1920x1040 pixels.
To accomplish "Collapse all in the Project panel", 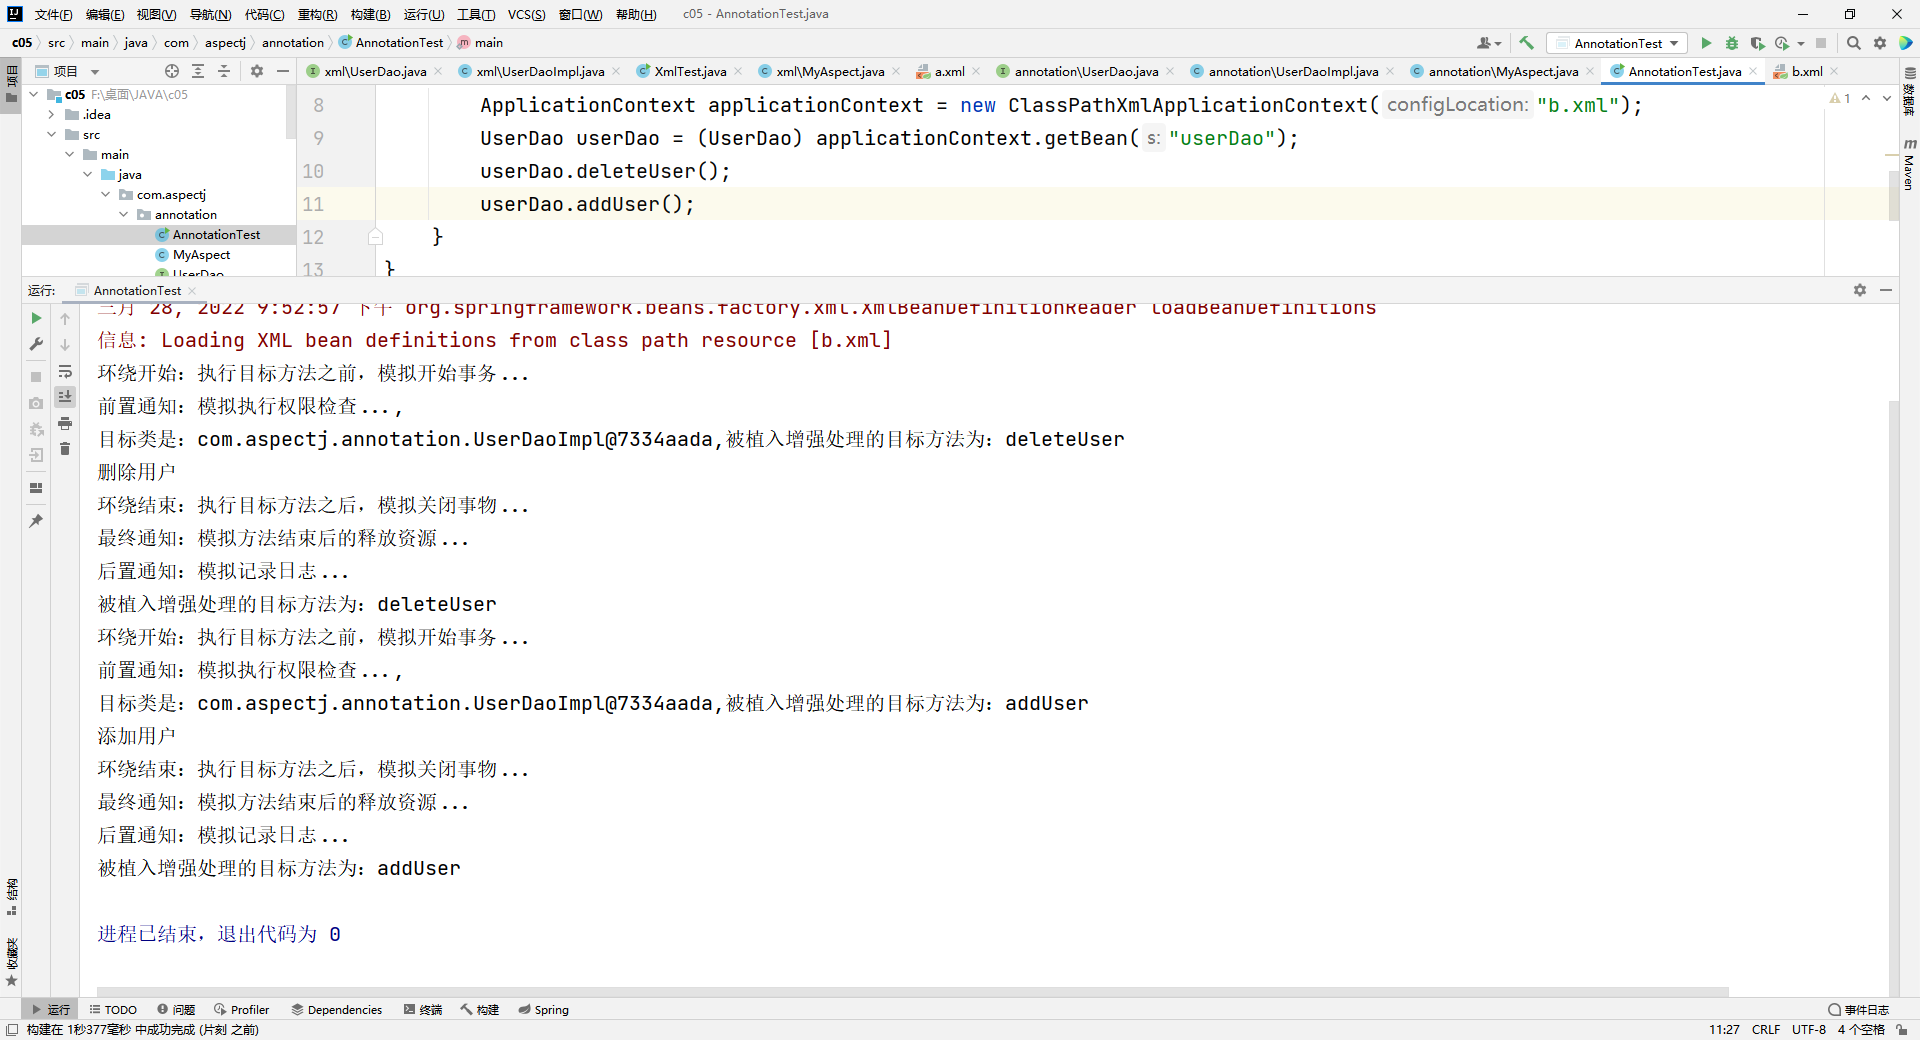I will click(x=224, y=71).
